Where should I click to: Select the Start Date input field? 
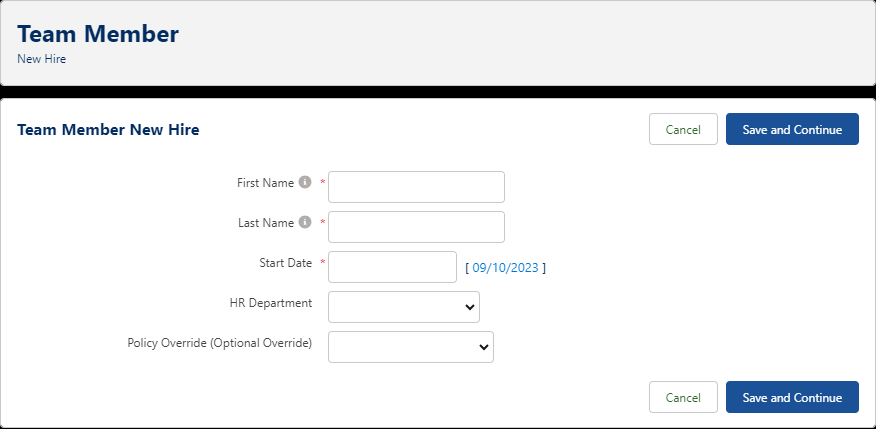pos(392,267)
